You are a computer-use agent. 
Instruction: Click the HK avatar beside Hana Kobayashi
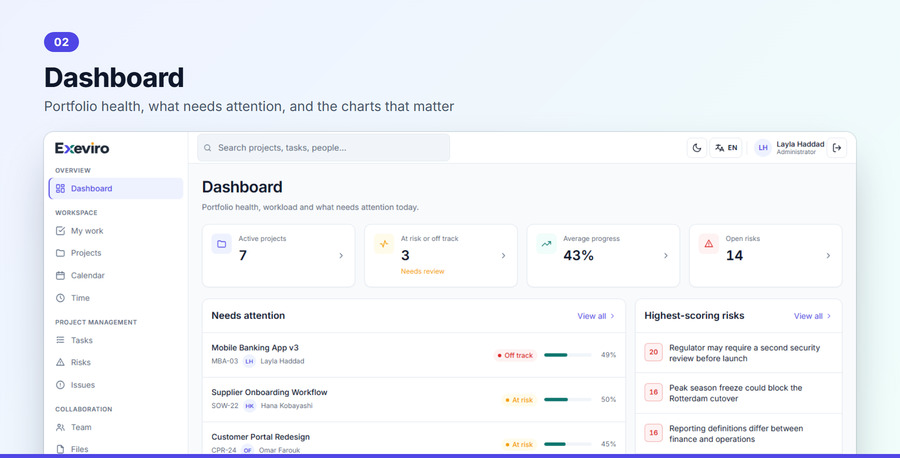(x=249, y=406)
